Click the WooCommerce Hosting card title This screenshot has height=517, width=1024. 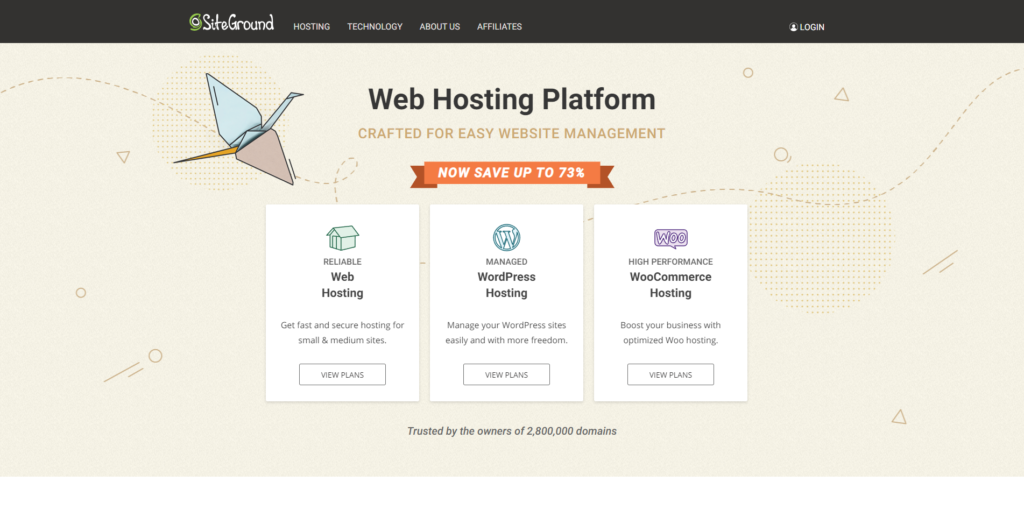point(671,285)
